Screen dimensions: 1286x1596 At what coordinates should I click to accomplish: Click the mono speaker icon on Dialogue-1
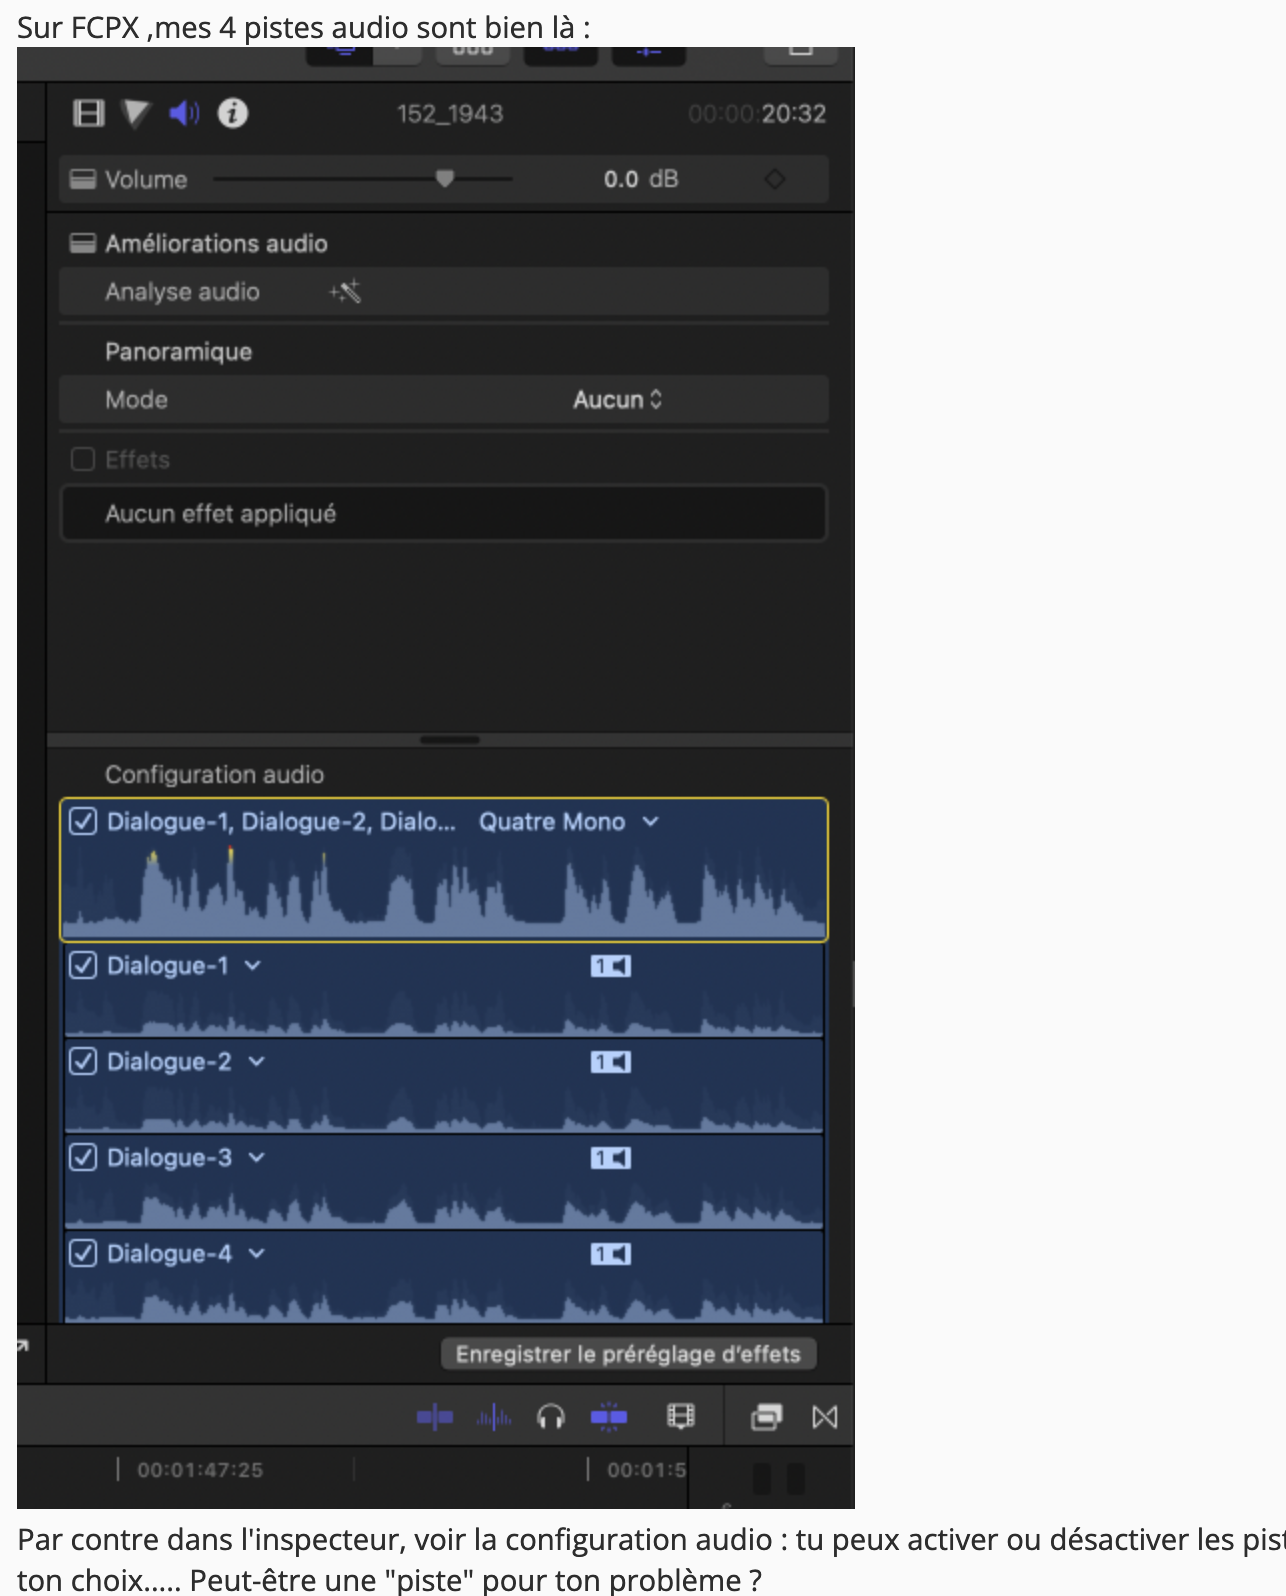tap(610, 966)
